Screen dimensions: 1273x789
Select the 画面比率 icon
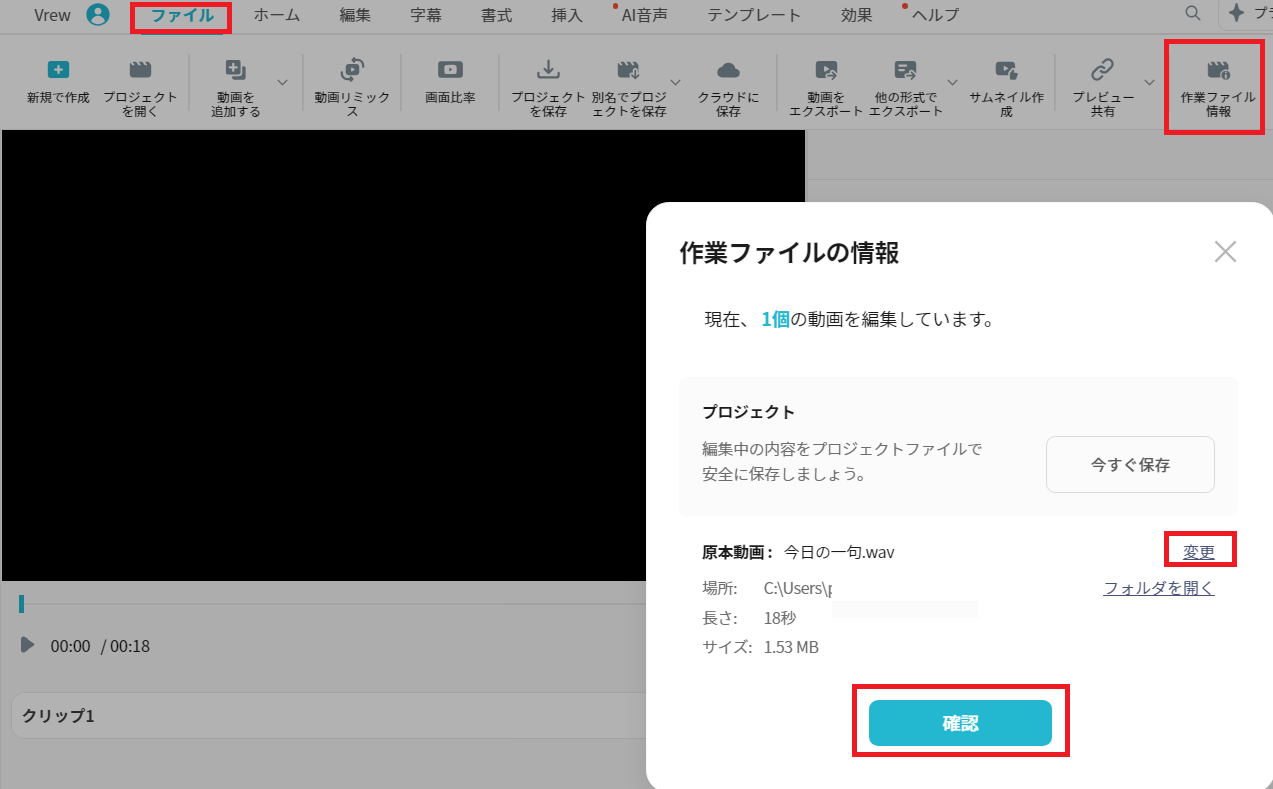pos(450,70)
